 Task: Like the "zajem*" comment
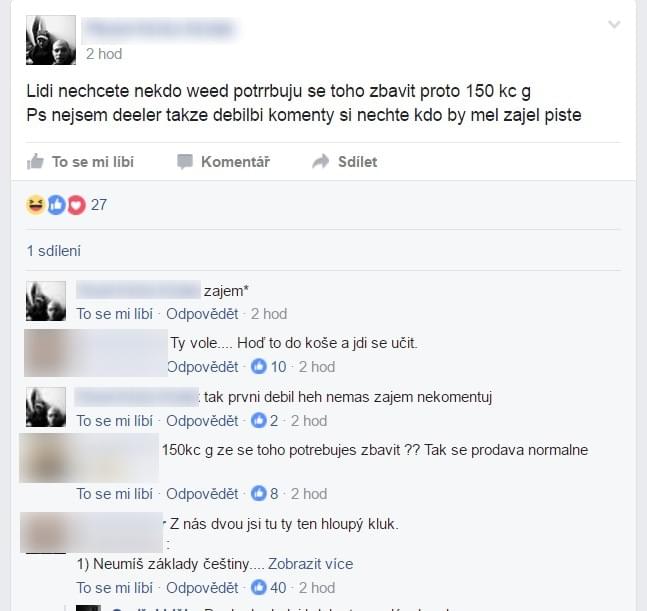115,314
